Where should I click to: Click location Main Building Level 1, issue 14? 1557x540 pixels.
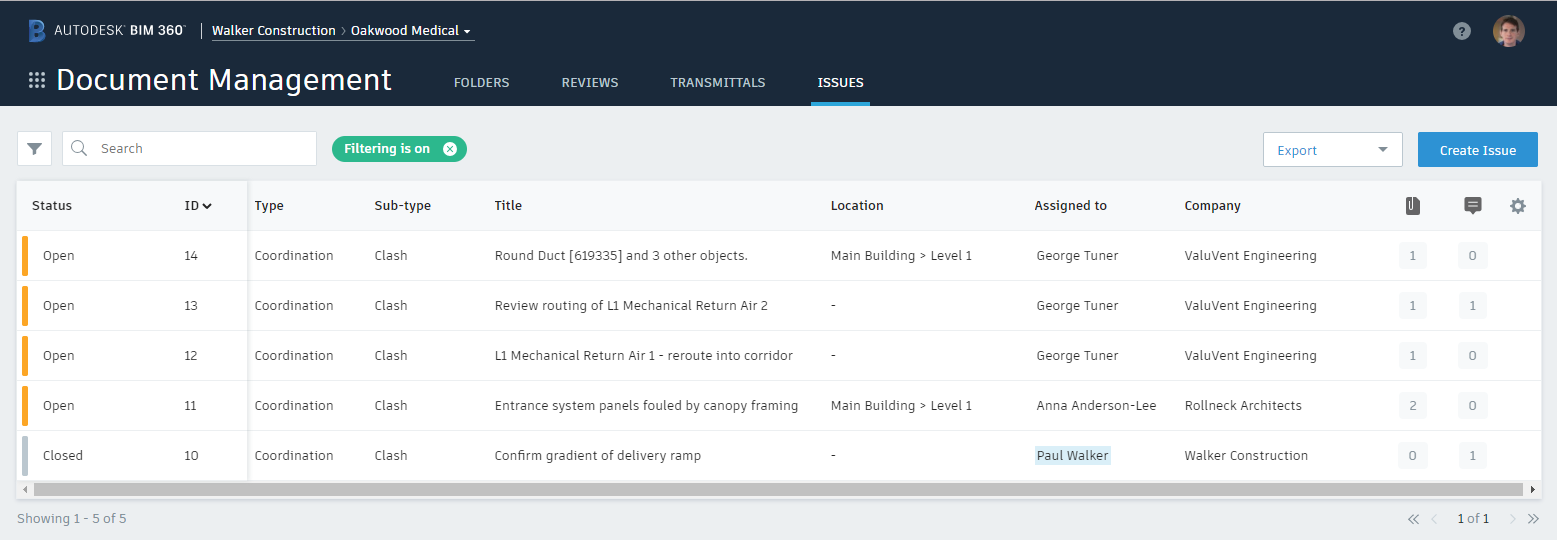click(901, 256)
